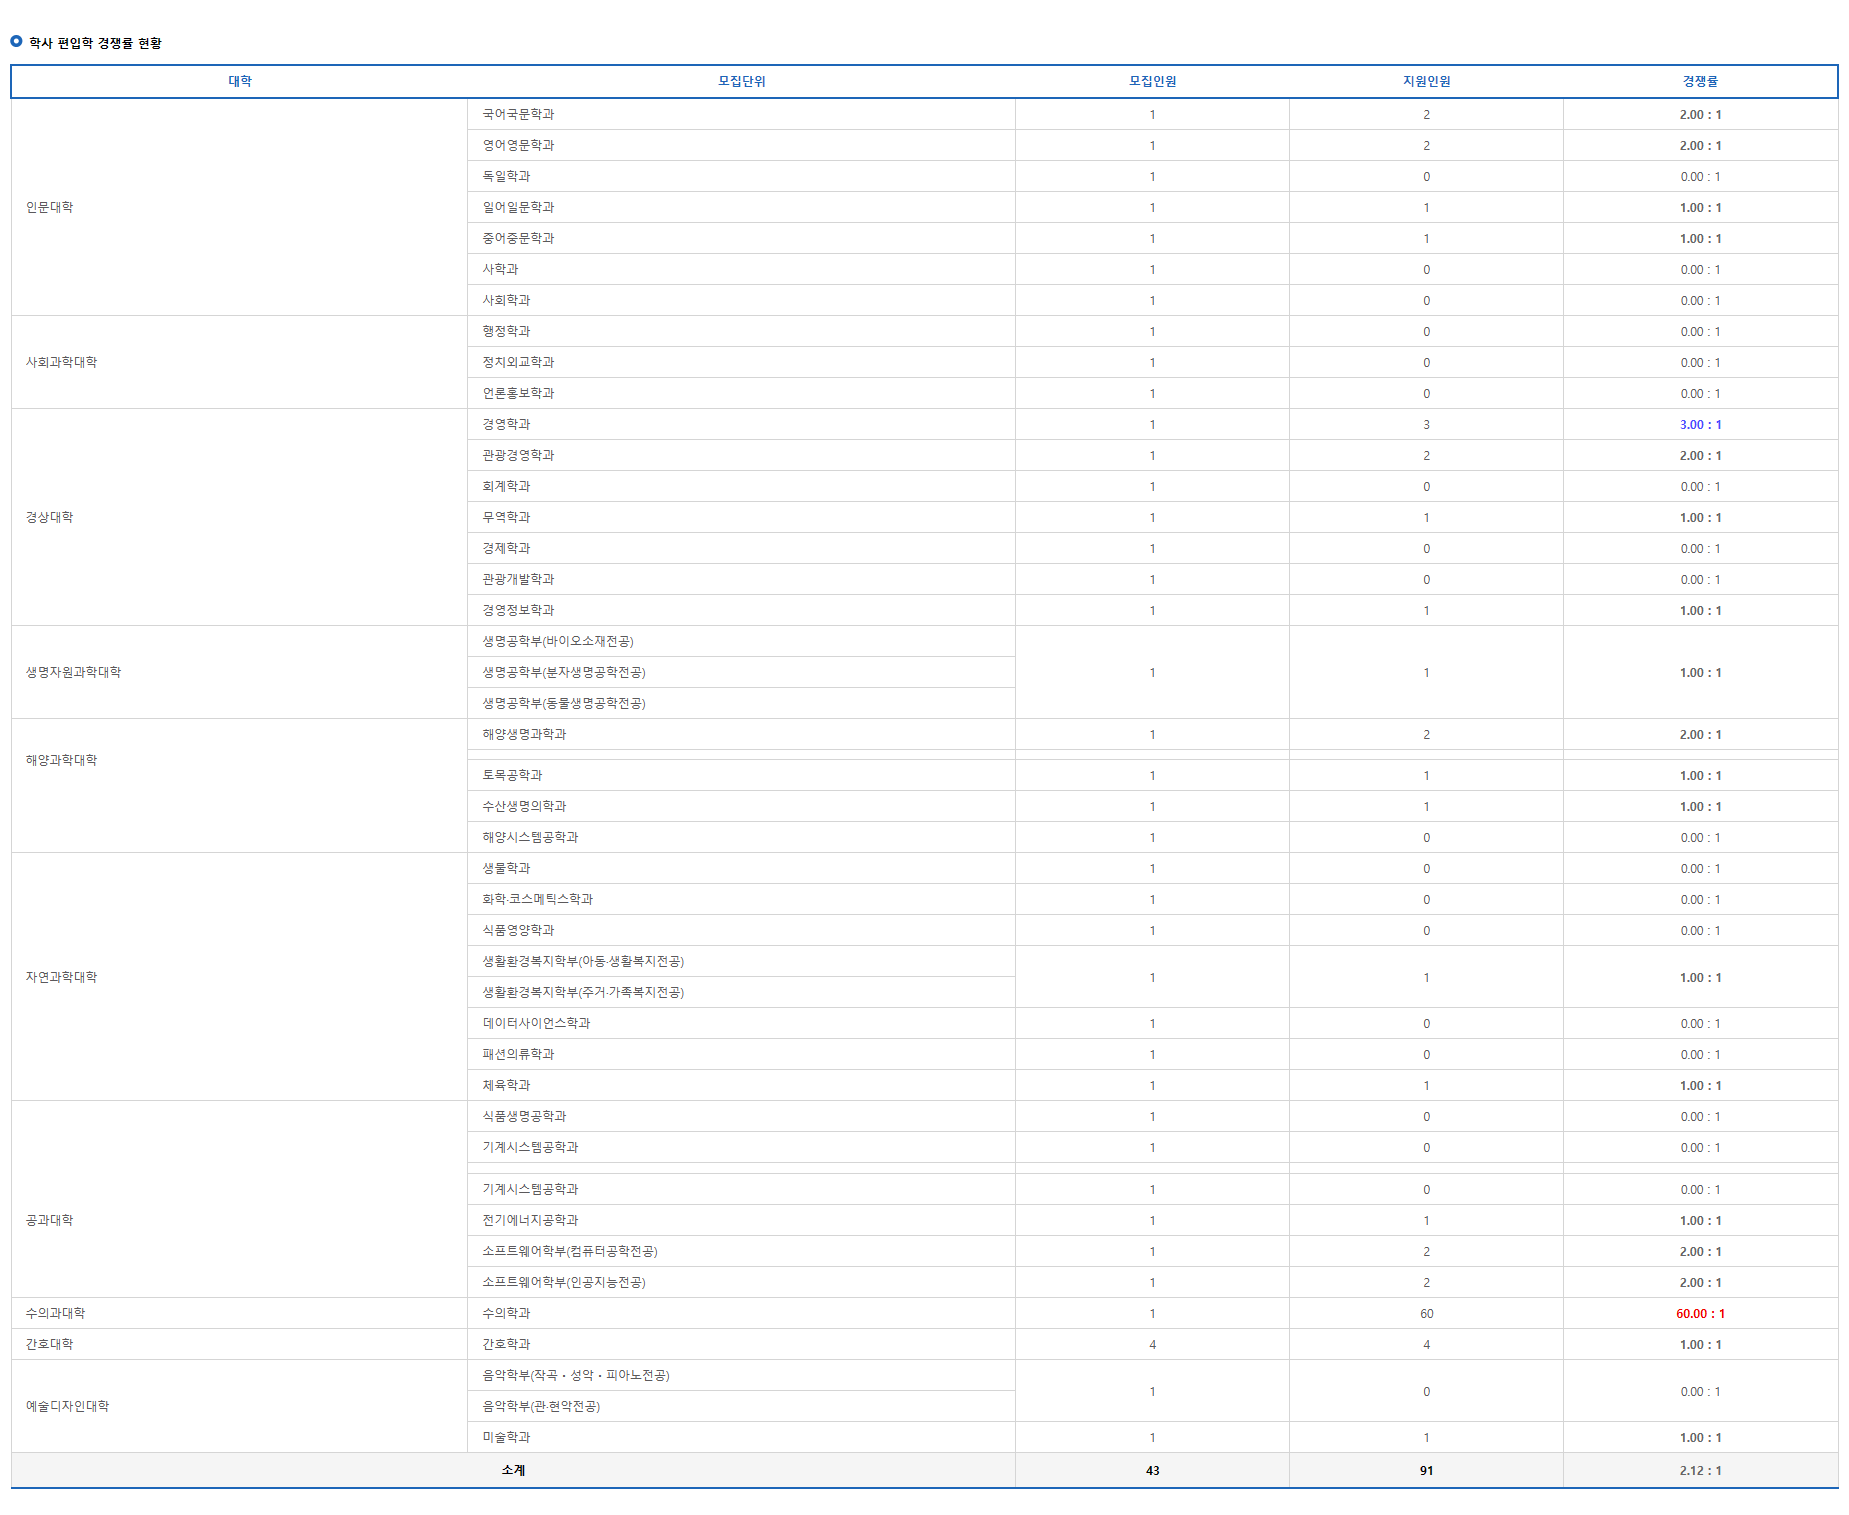Screen dimensions: 1849x1515
Task: Click the 생물학과 department name
Action: pyautogui.click(x=506, y=868)
